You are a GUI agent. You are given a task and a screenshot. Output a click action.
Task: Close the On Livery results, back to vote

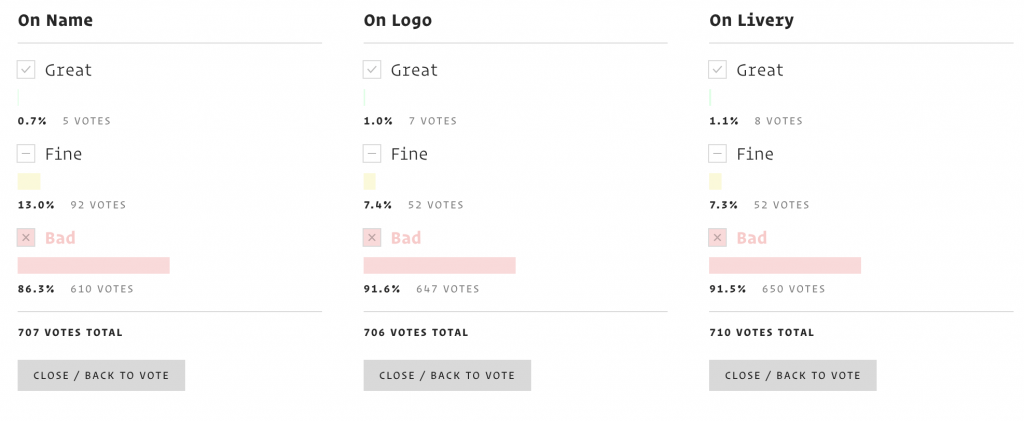793,375
